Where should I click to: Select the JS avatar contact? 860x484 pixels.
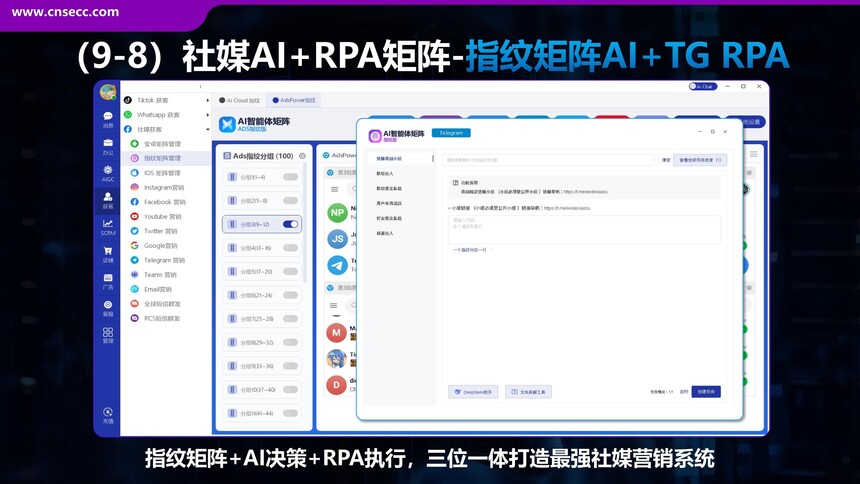click(x=337, y=239)
